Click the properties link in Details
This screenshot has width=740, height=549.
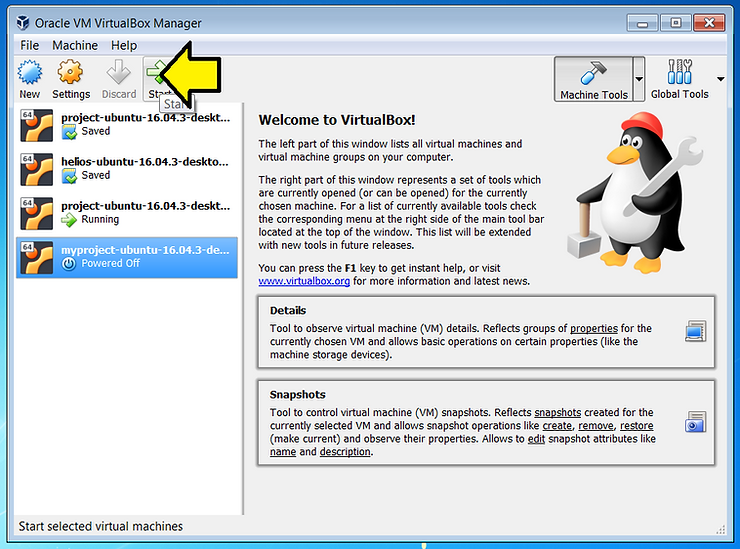[x=594, y=329]
